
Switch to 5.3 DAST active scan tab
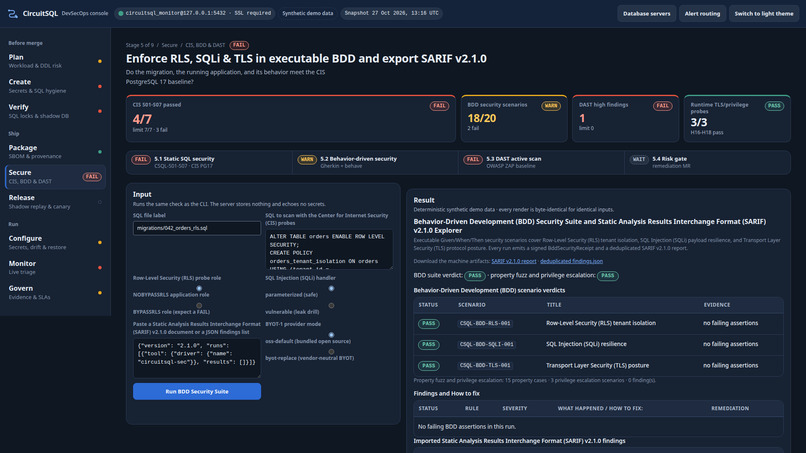click(x=541, y=162)
